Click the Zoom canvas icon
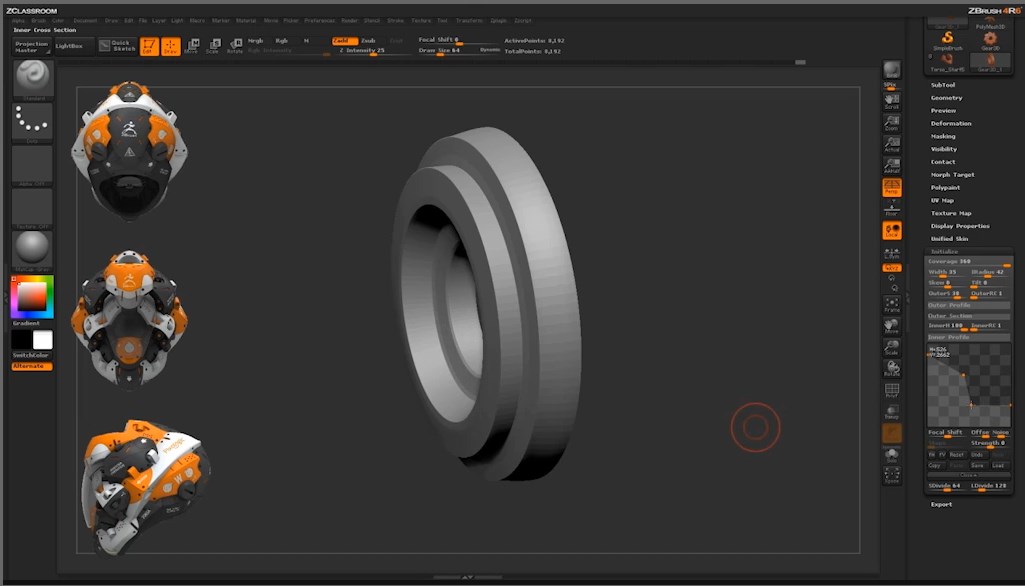Image resolution: width=1025 pixels, height=586 pixels. click(x=892, y=123)
